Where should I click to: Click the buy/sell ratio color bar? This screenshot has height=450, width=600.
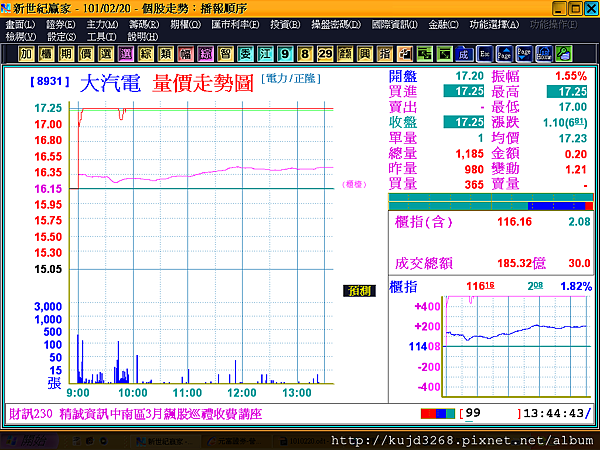click(x=491, y=202)
